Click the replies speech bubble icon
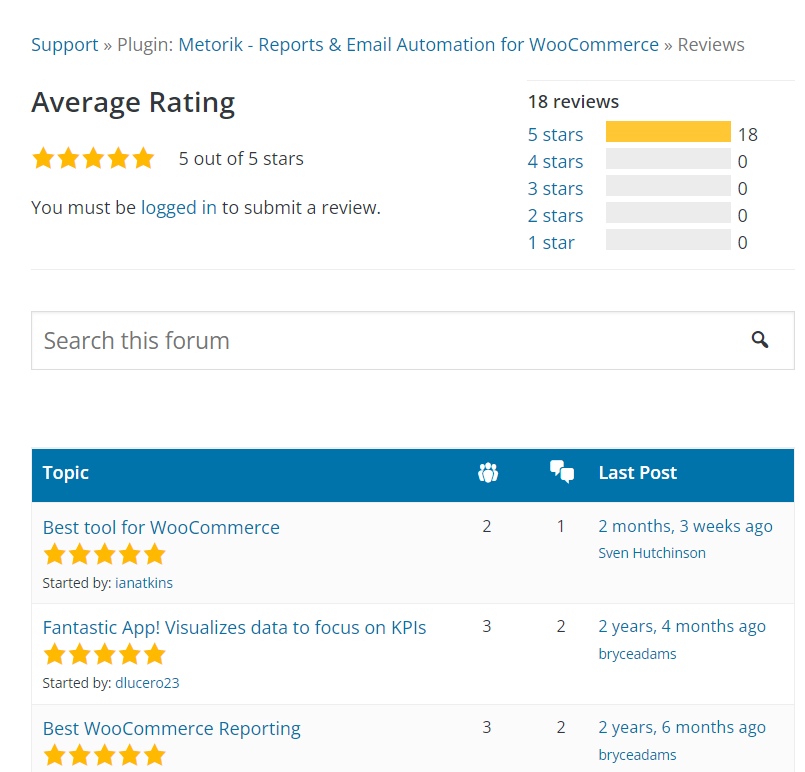805x772 pixels. (562, 472)
